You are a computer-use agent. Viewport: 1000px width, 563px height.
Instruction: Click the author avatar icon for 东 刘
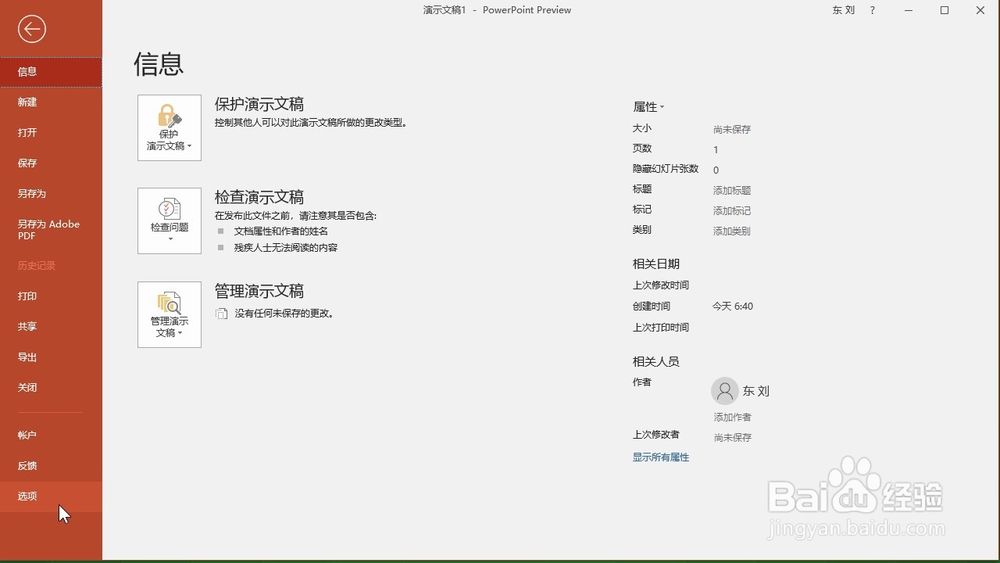(724, 391)
